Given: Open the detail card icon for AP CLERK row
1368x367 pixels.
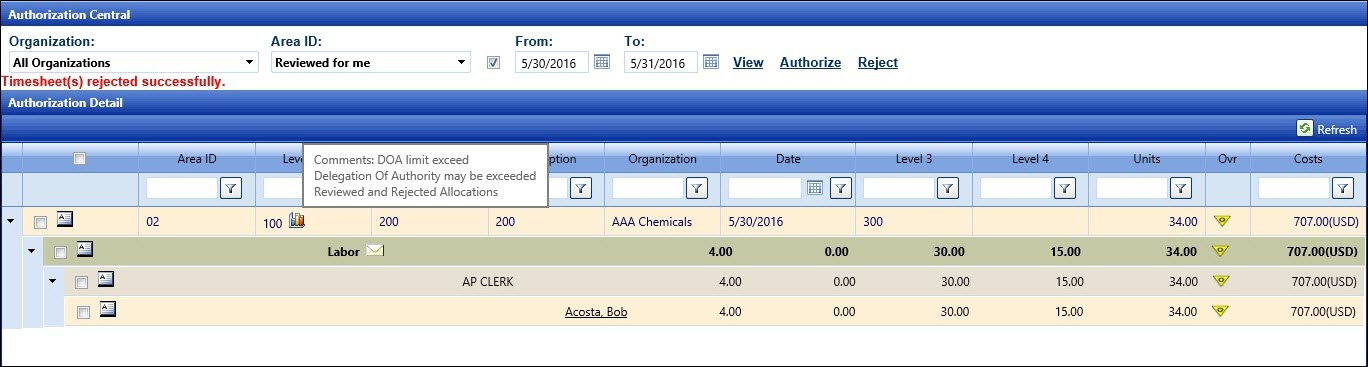Looking at the screenshot, I should pos(105,279).
